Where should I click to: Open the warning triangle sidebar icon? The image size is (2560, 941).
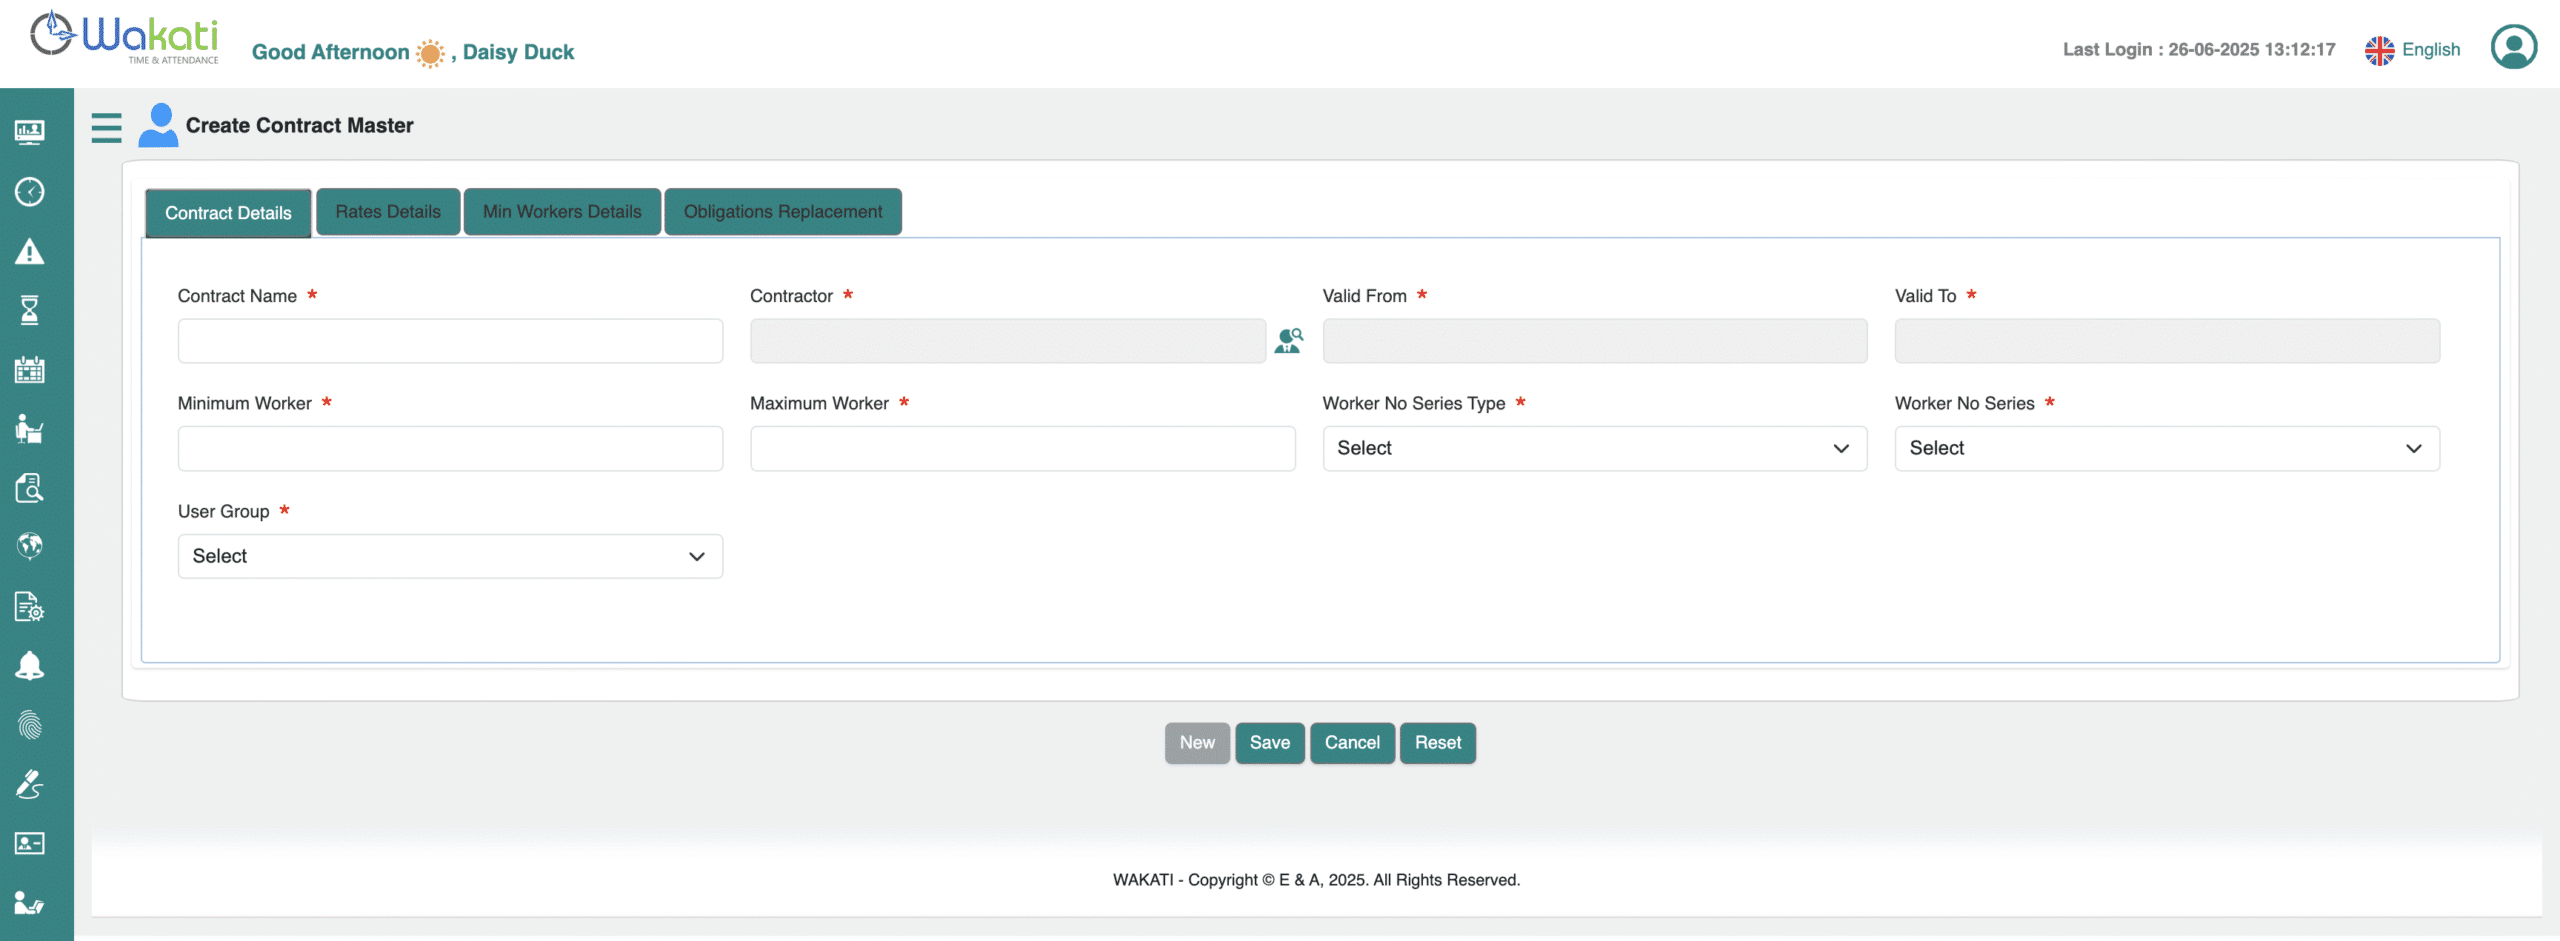[29, 252]
